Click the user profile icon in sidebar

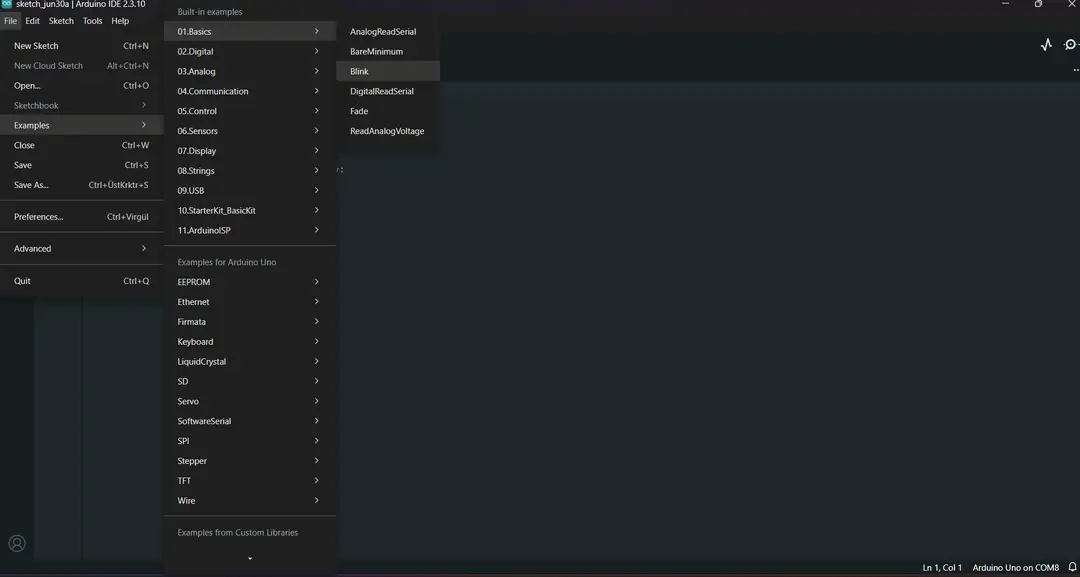pos(17,543)
